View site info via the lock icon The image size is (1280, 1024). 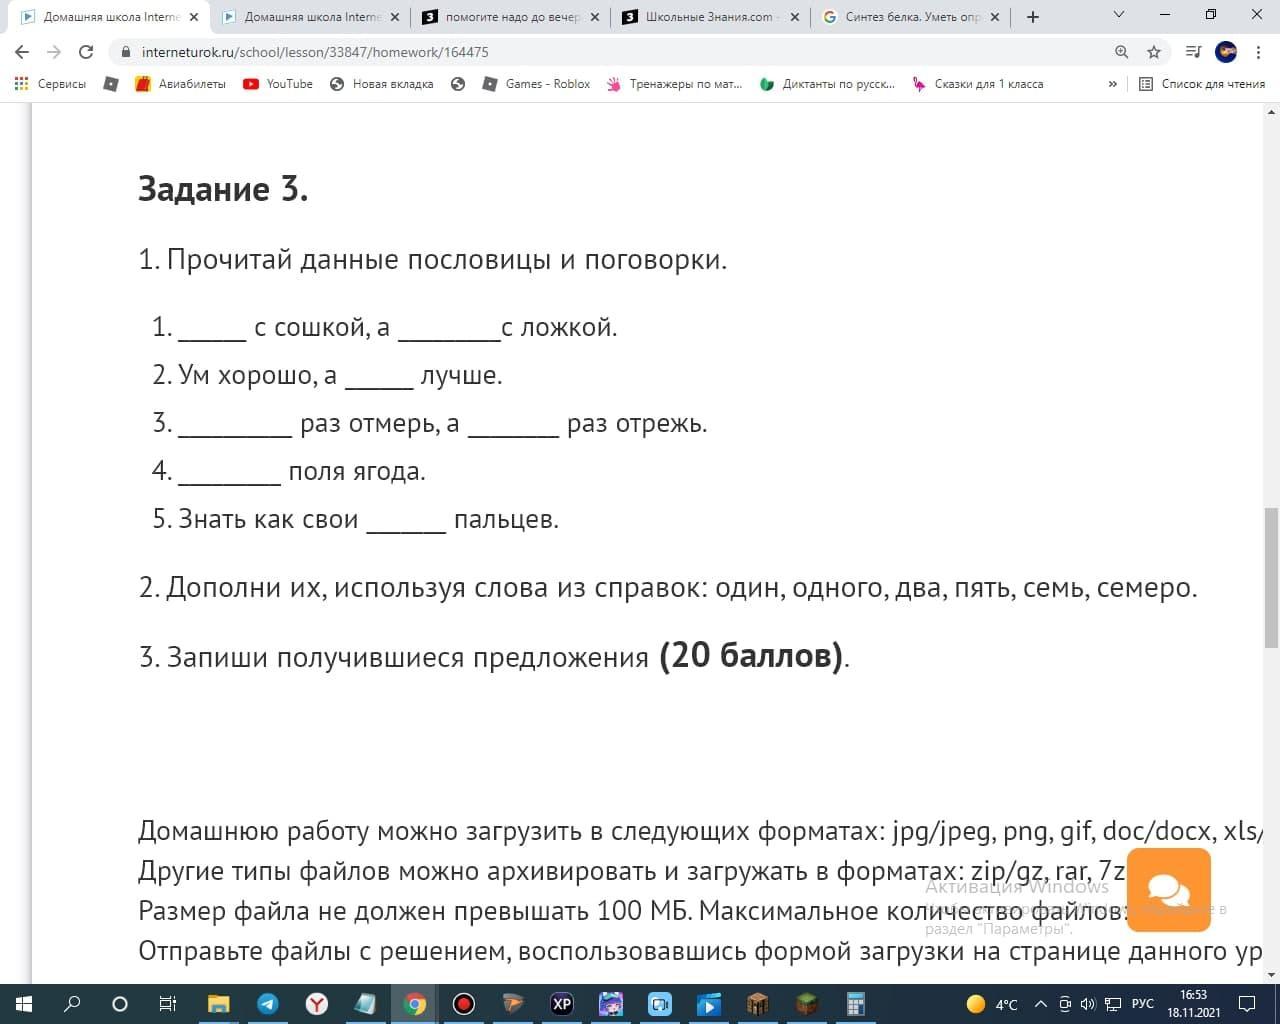126,52
